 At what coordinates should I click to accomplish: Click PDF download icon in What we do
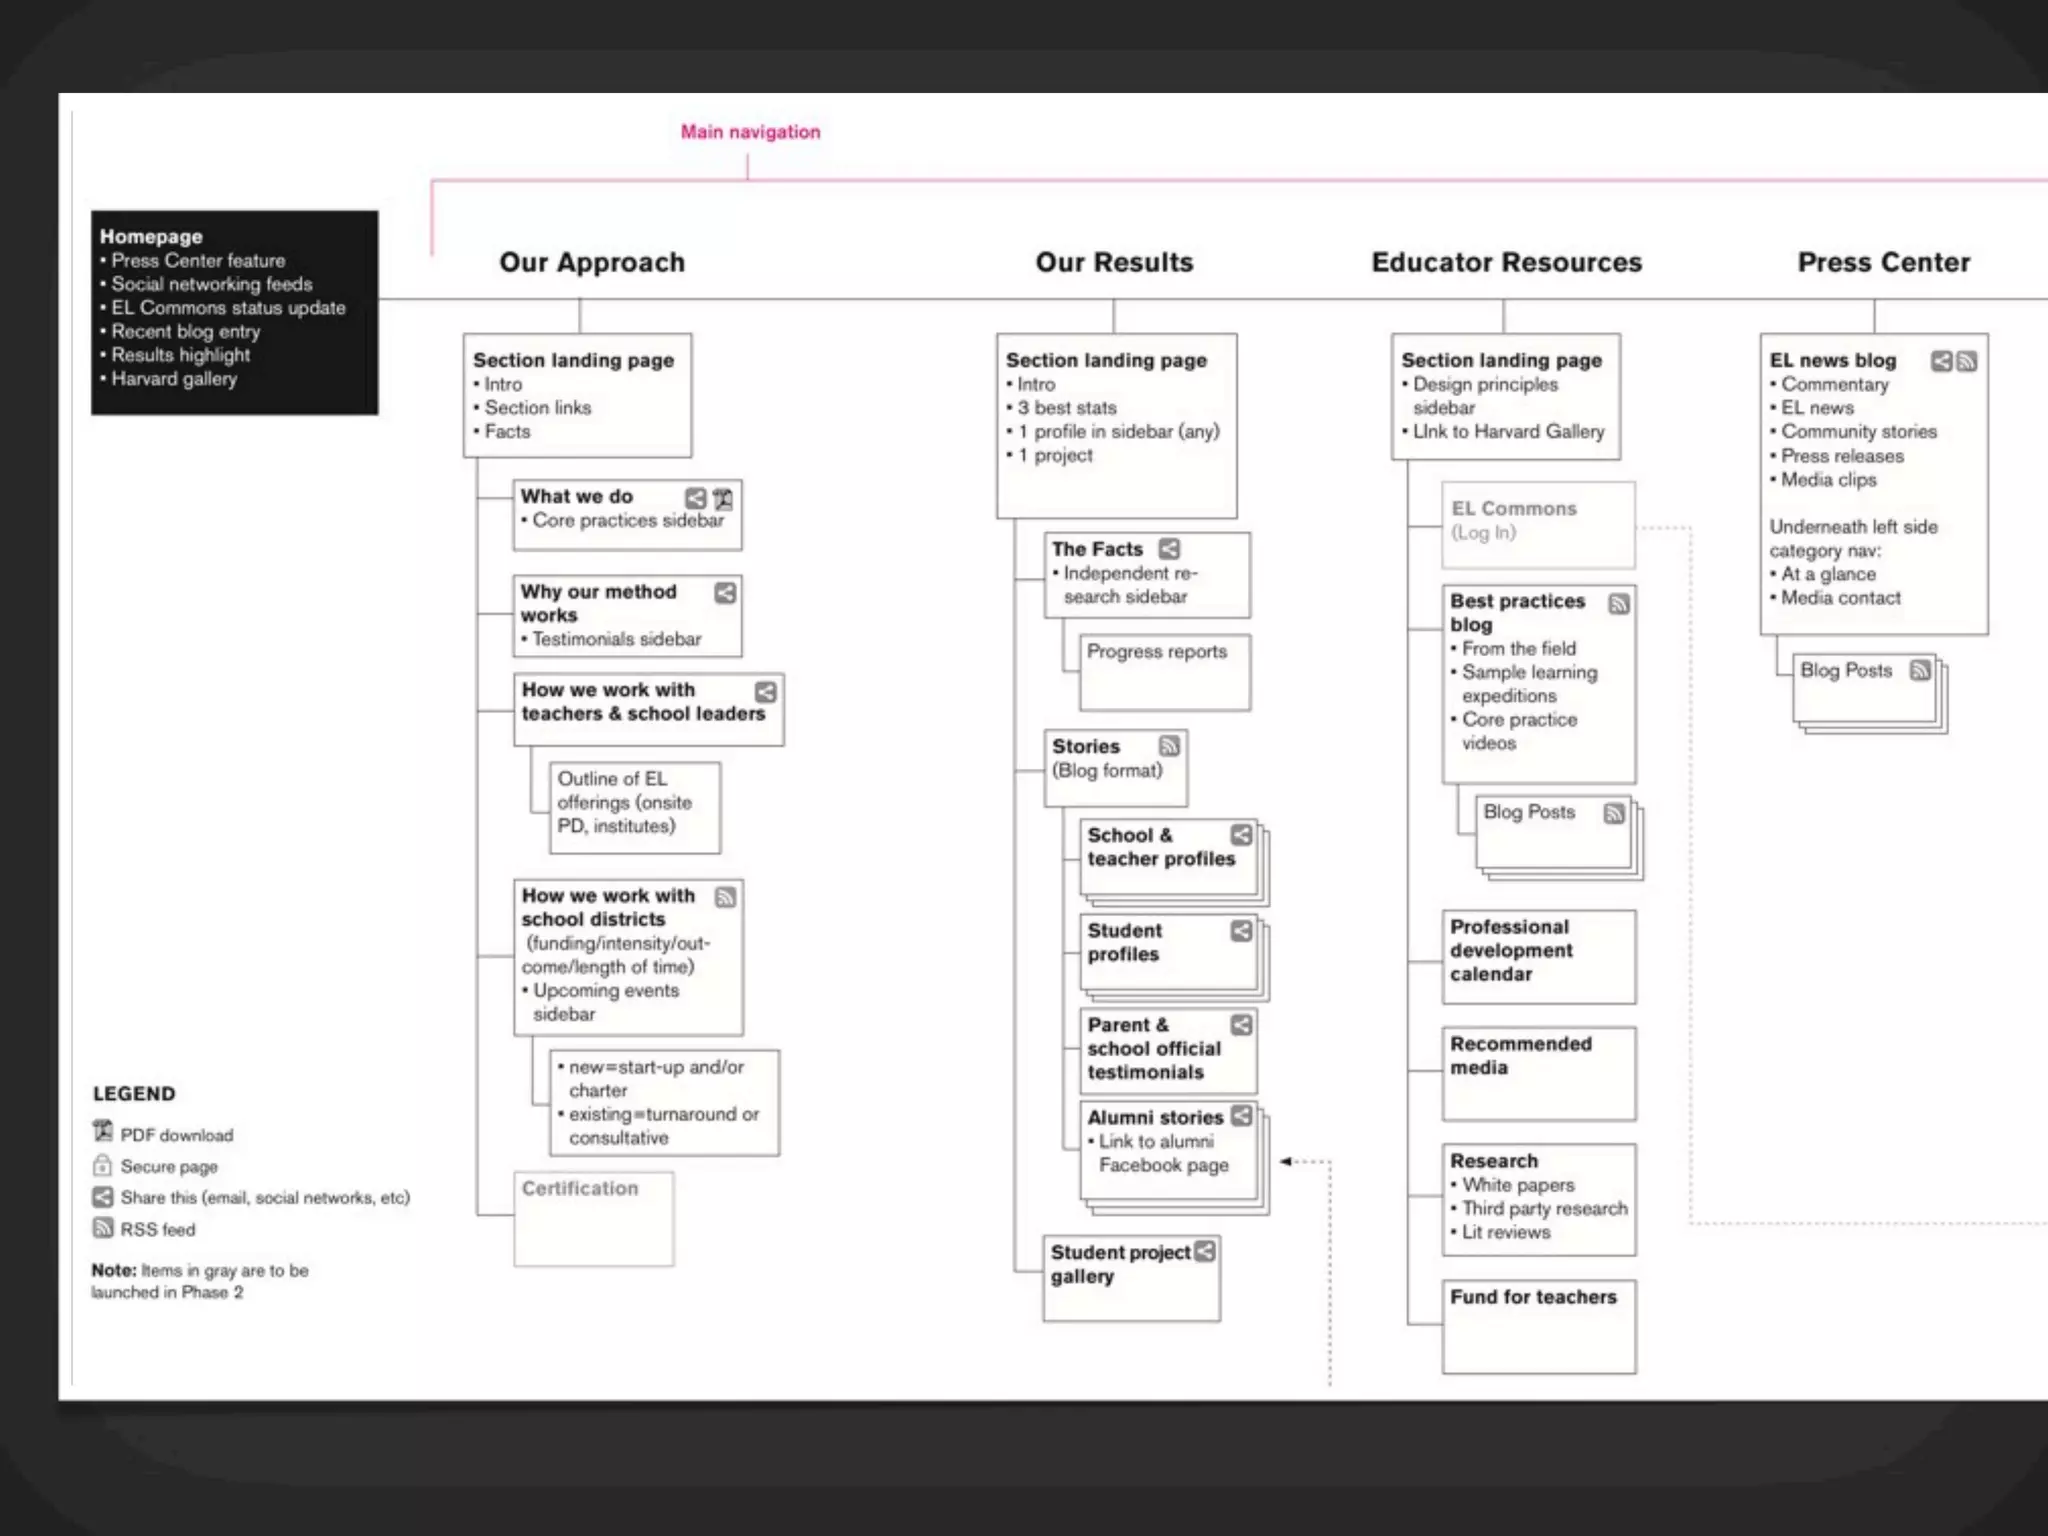click(723, 498)
